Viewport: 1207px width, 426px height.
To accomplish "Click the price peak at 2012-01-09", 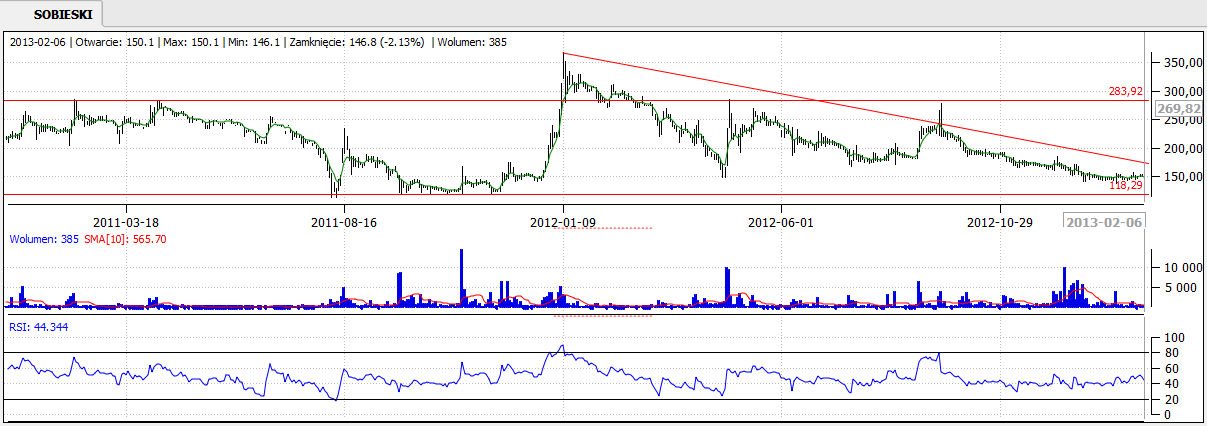I will click(563, 54).
